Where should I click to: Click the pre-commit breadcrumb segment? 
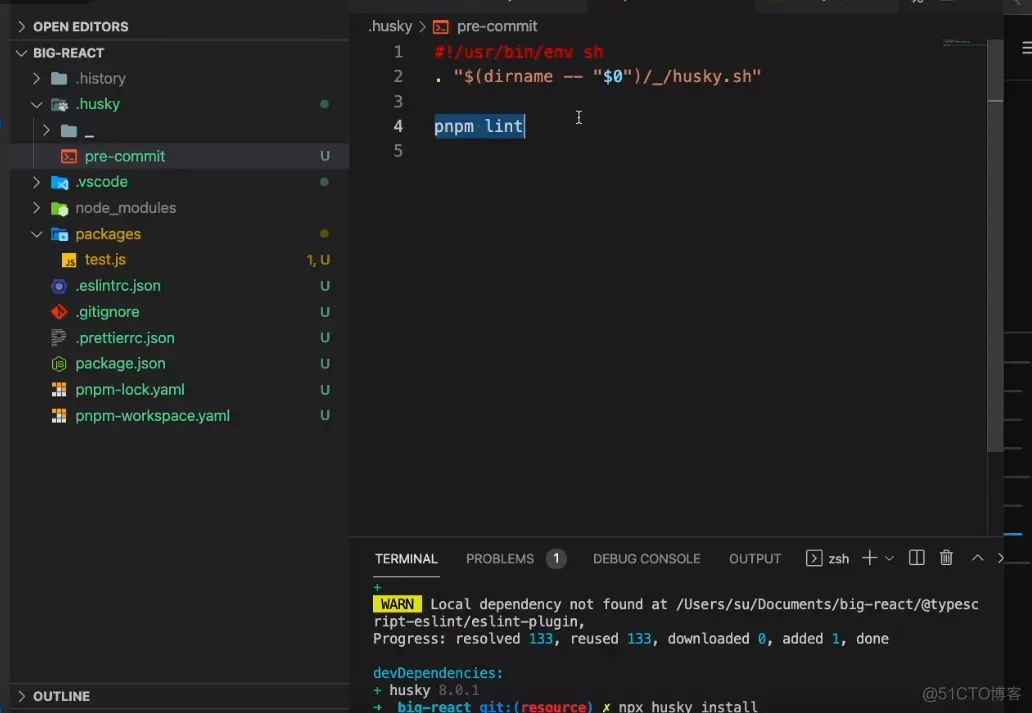(x=497, y=27)
